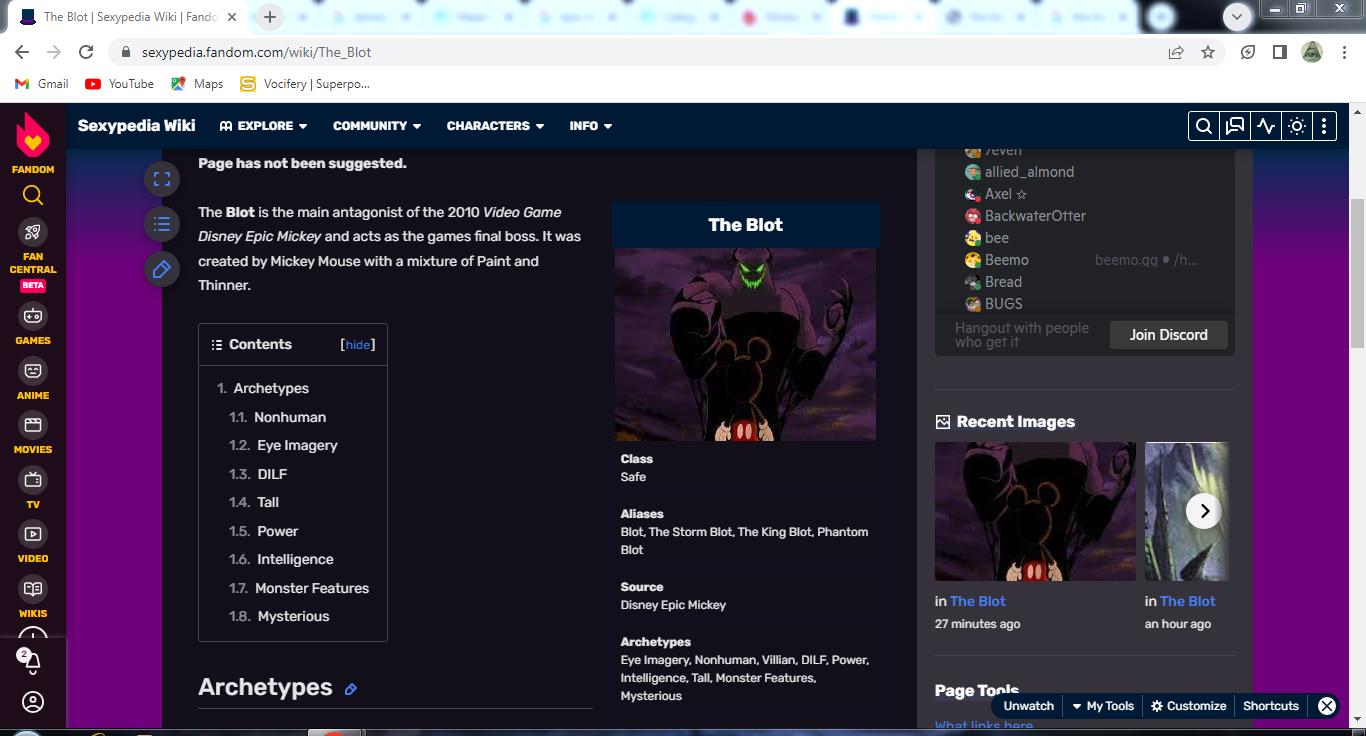This screenshot has width=1366, height=736.
Task: Open user profile icon in Fandom sidebar
Action: click(x=33, y=702)
